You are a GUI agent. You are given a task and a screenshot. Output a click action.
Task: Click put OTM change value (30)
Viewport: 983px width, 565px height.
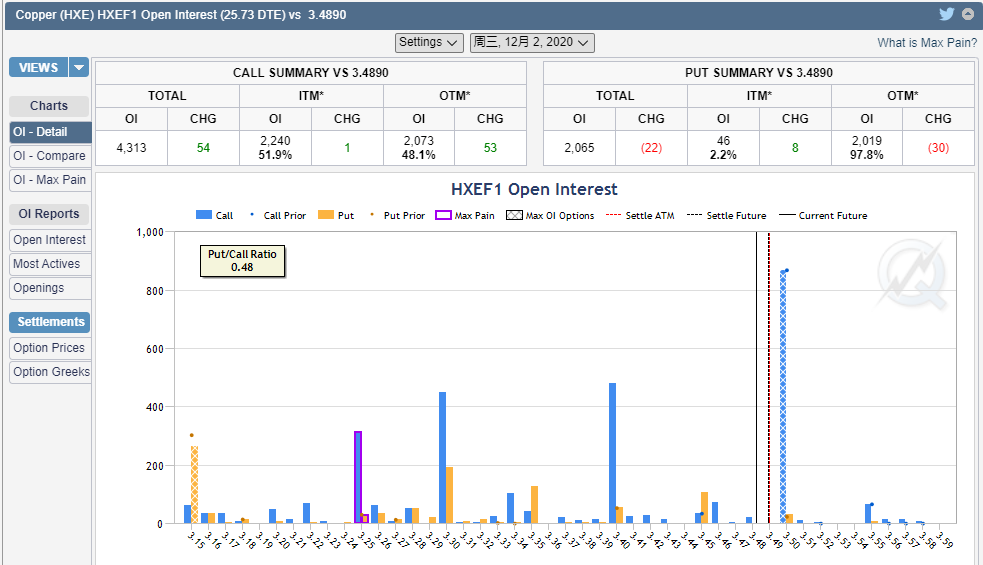(x=938, y=148)
